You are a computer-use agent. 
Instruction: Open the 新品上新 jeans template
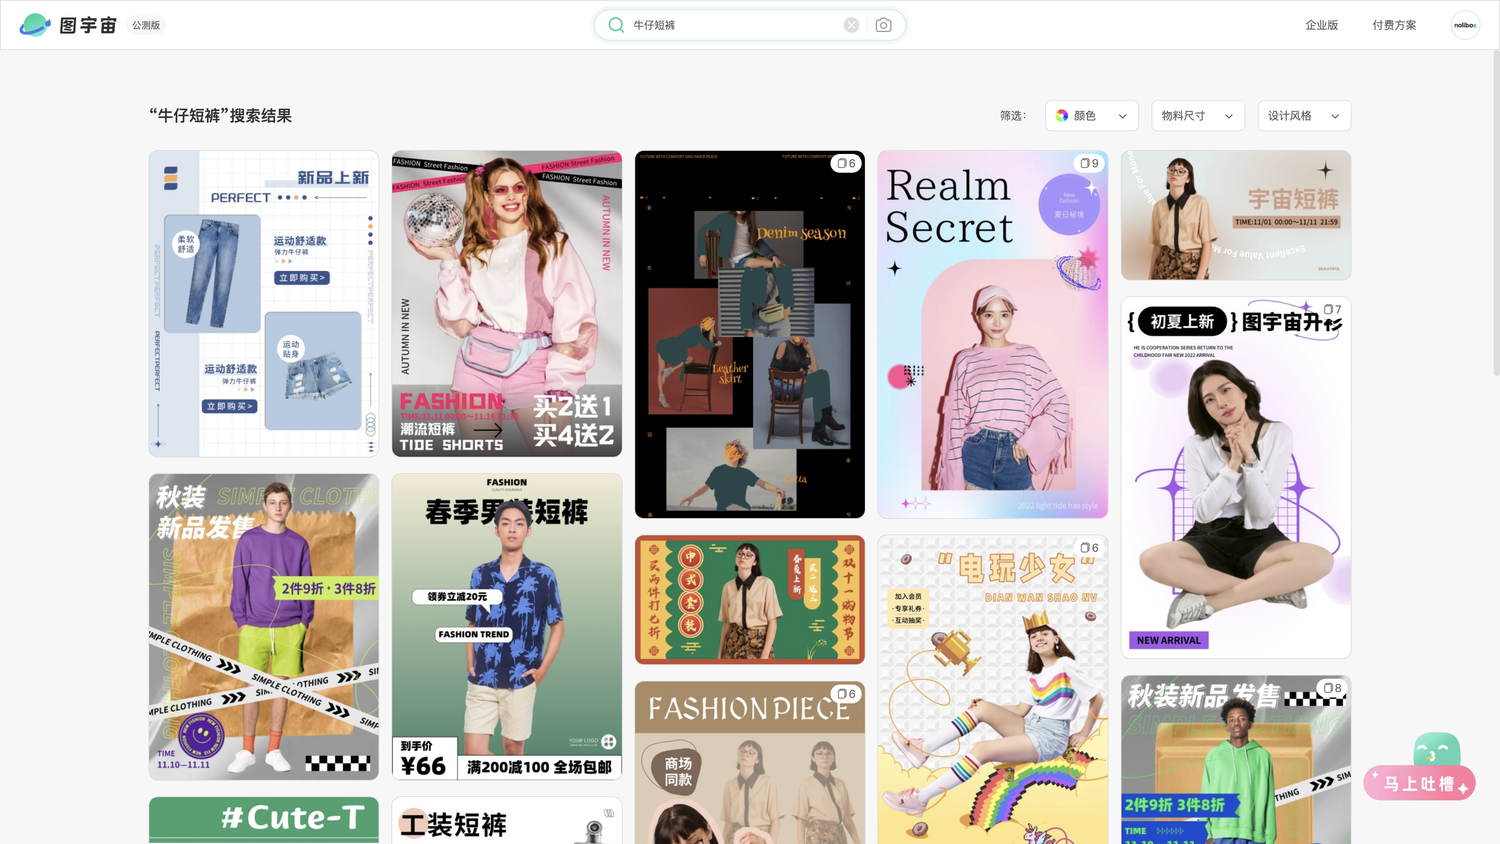[264, 304]
